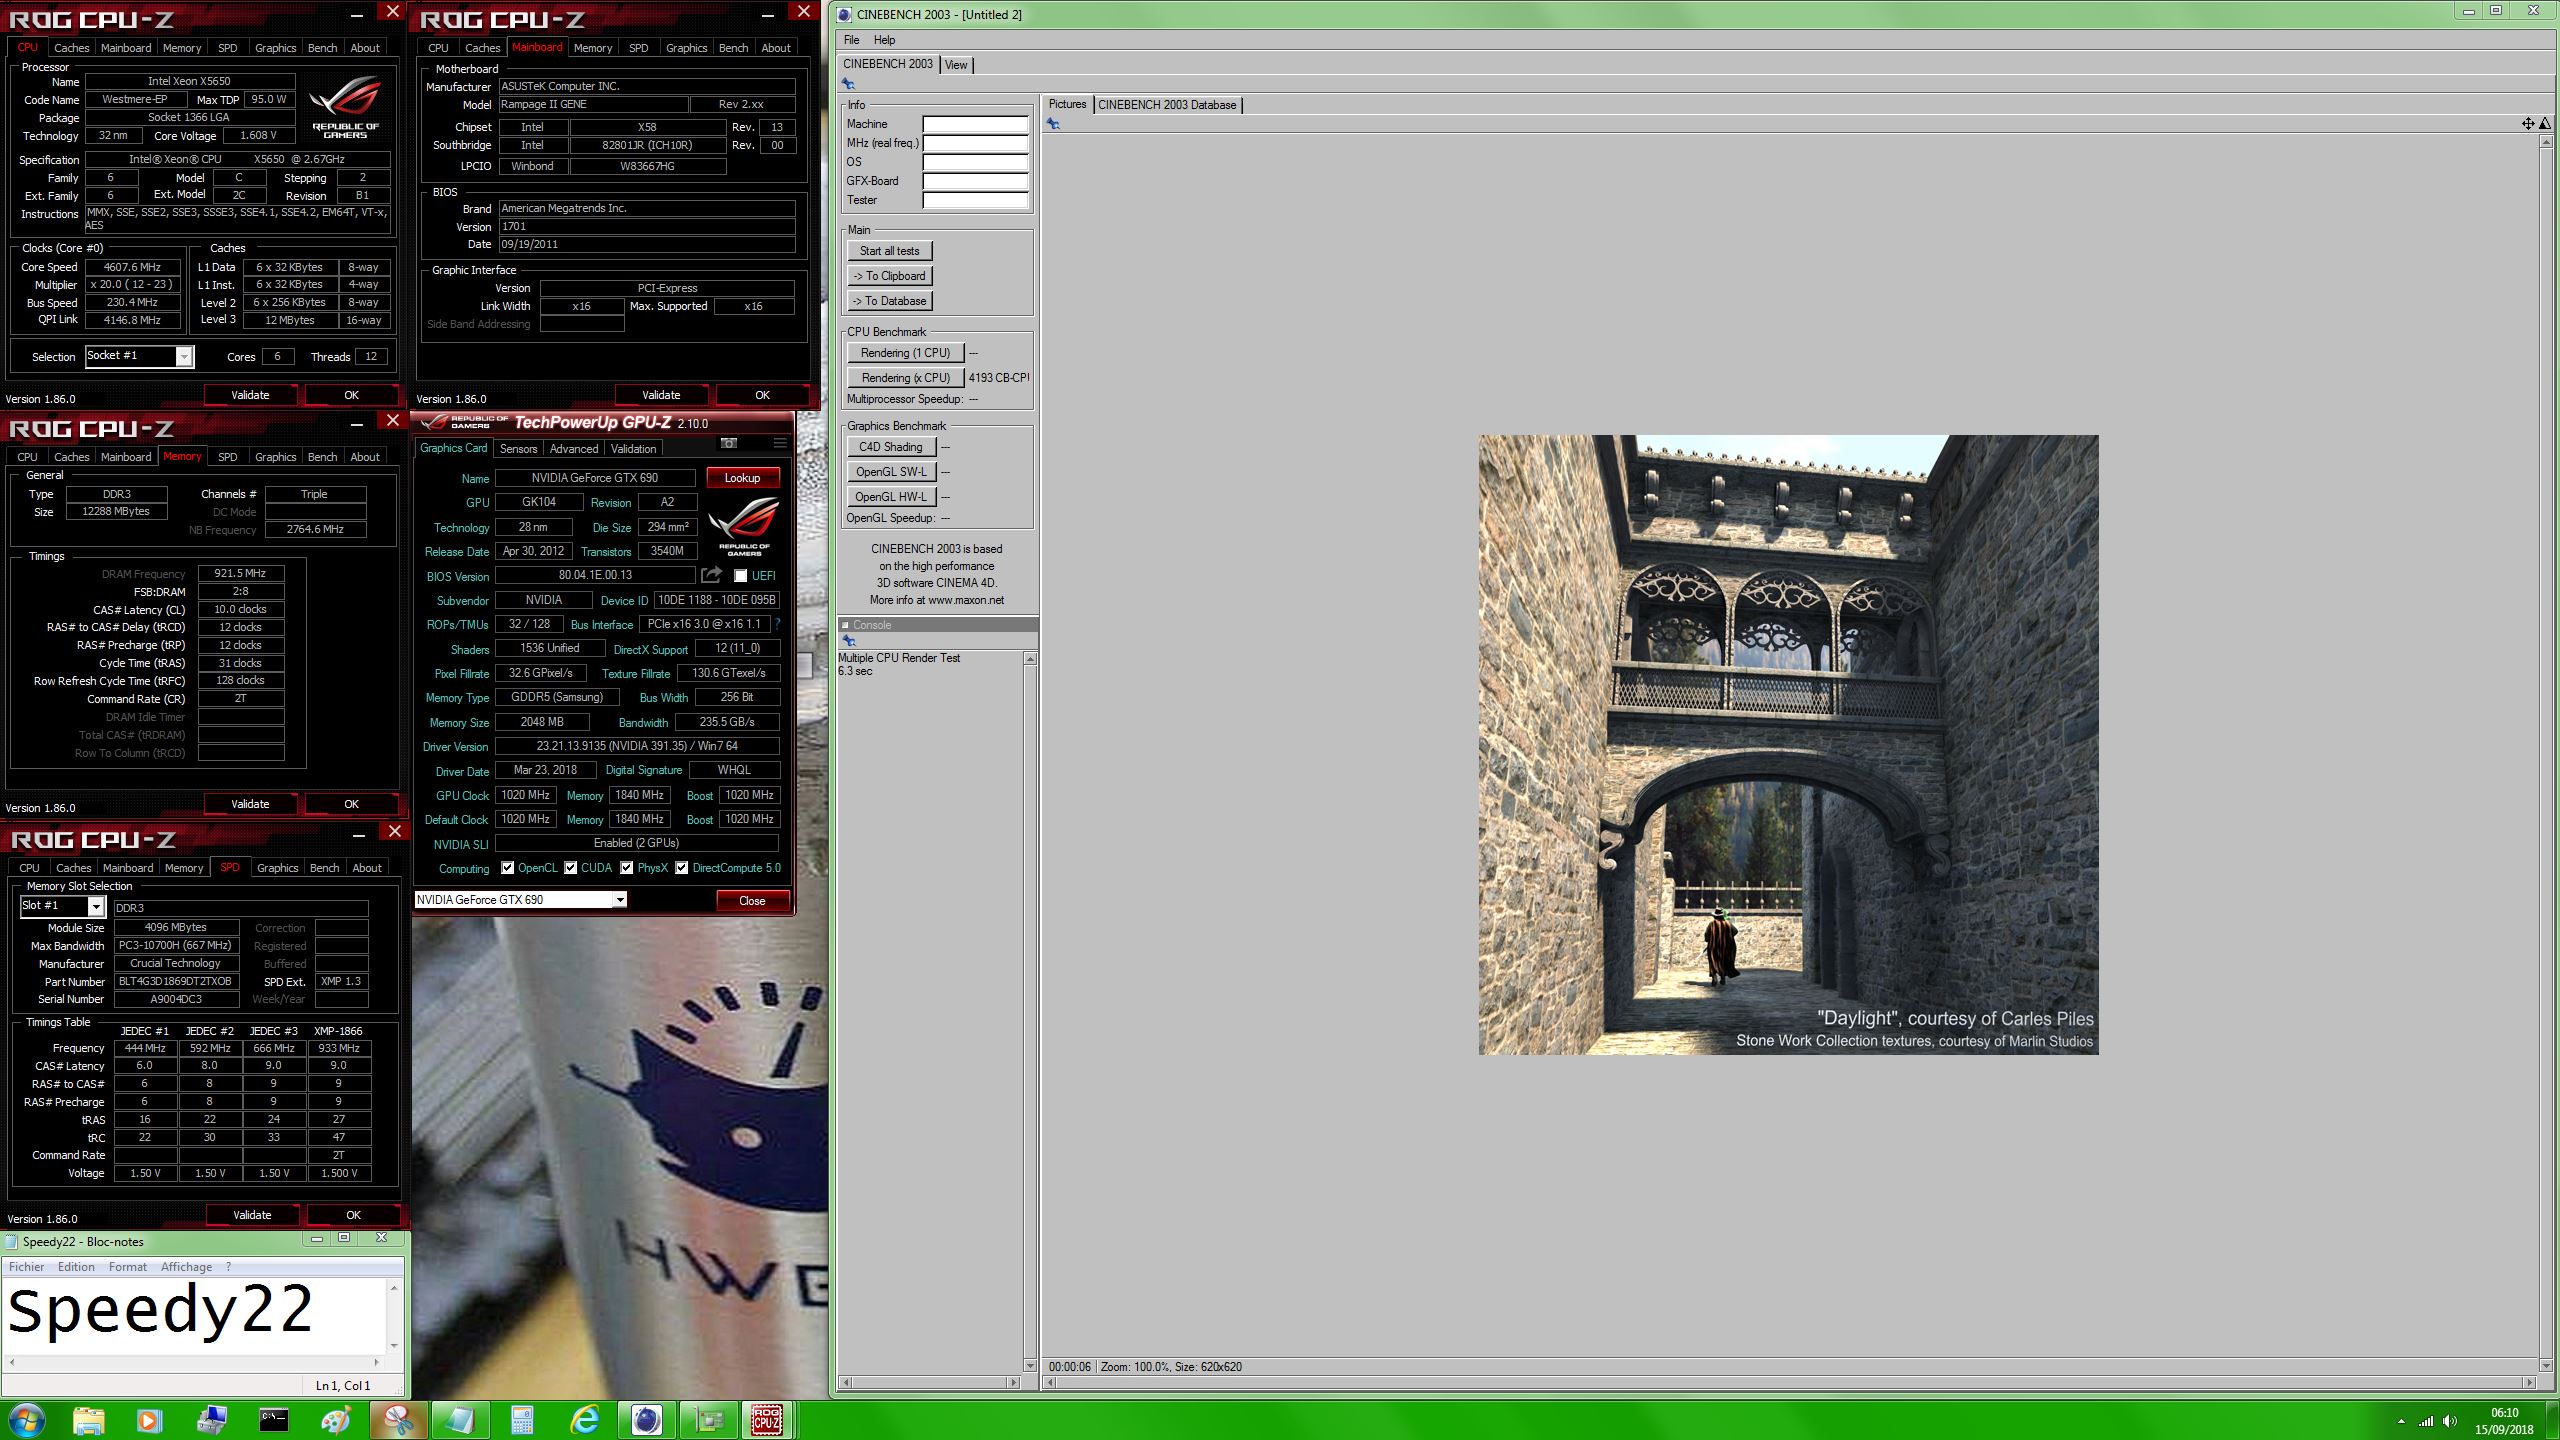Show hidden tray icons with the arrow
Image resolution: width=2560 pixels, height=1440 pixels.
click(2401, 1421)
